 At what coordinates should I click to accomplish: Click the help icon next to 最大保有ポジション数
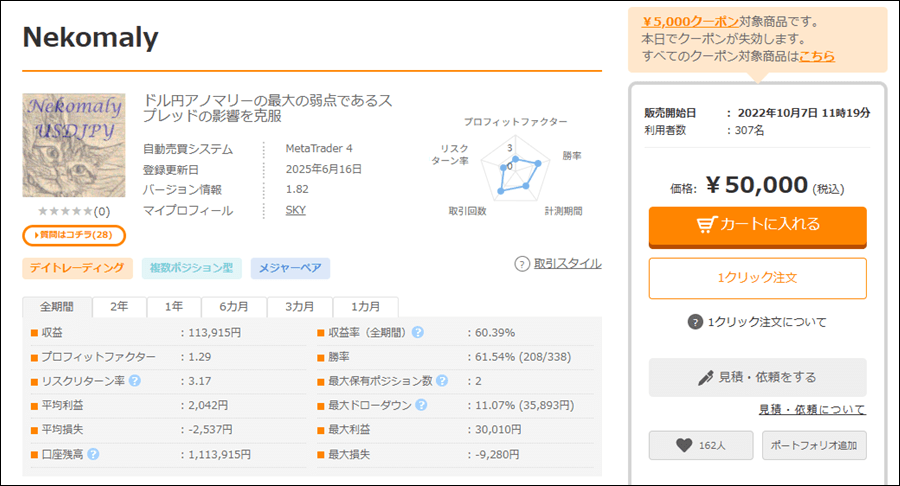441,380
